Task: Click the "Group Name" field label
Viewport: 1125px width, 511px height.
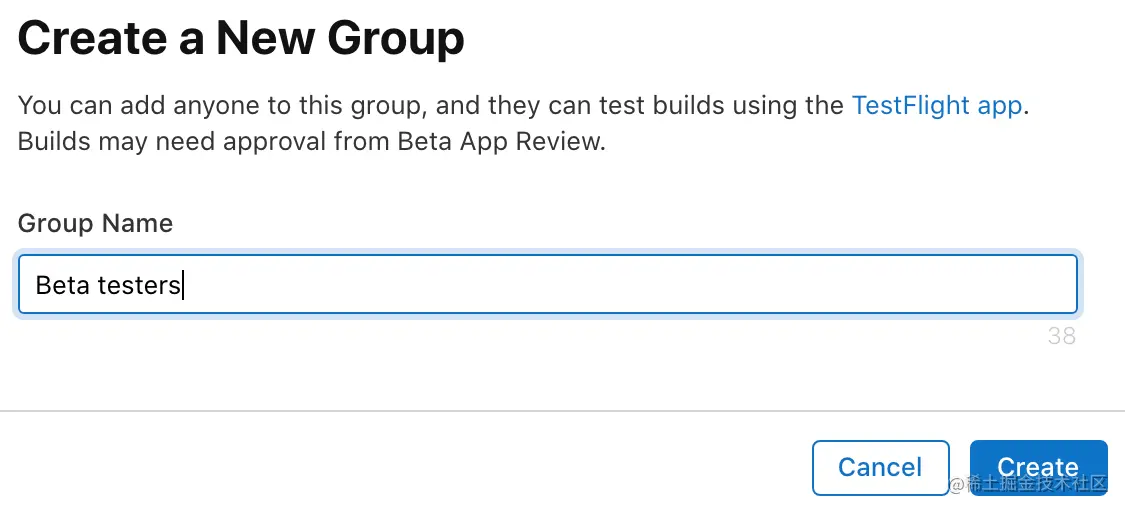Action: point(95,223)
